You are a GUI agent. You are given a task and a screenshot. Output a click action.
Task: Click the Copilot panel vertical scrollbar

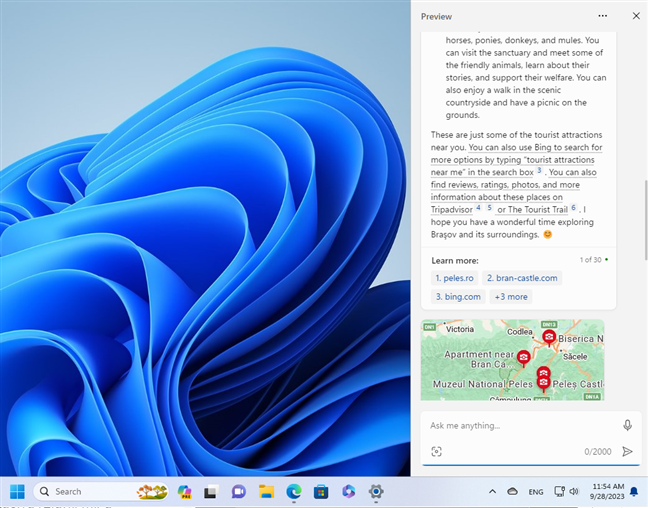(x=645, y=220)
